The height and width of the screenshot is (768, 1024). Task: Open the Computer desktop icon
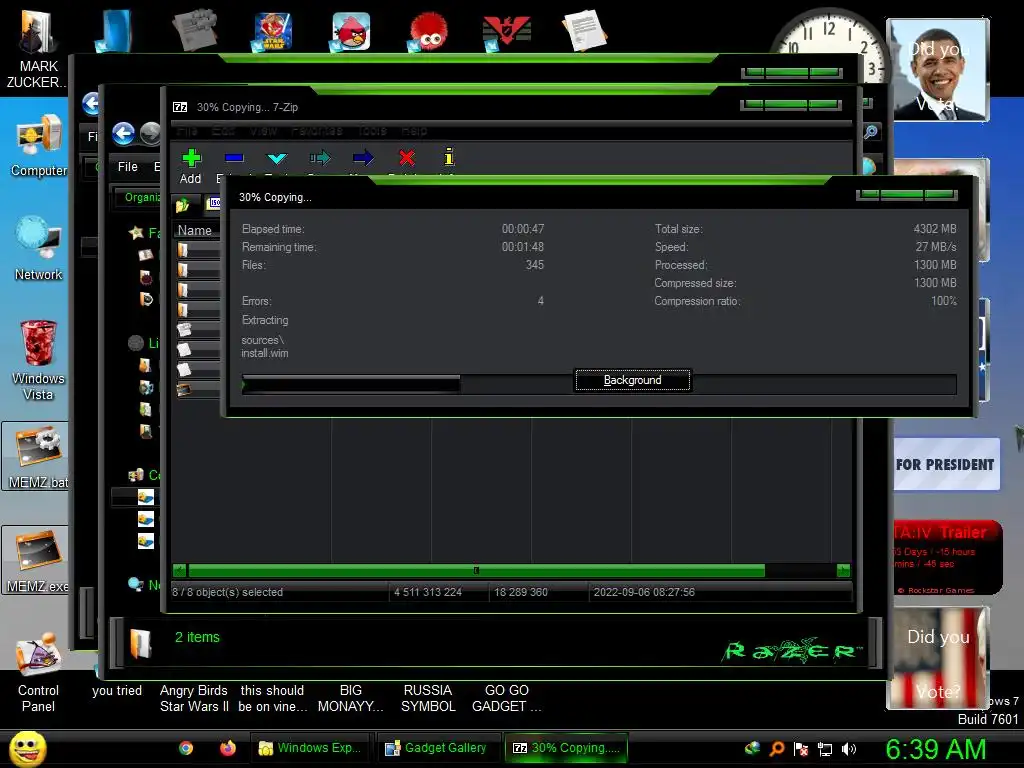[x=39, y=146]
